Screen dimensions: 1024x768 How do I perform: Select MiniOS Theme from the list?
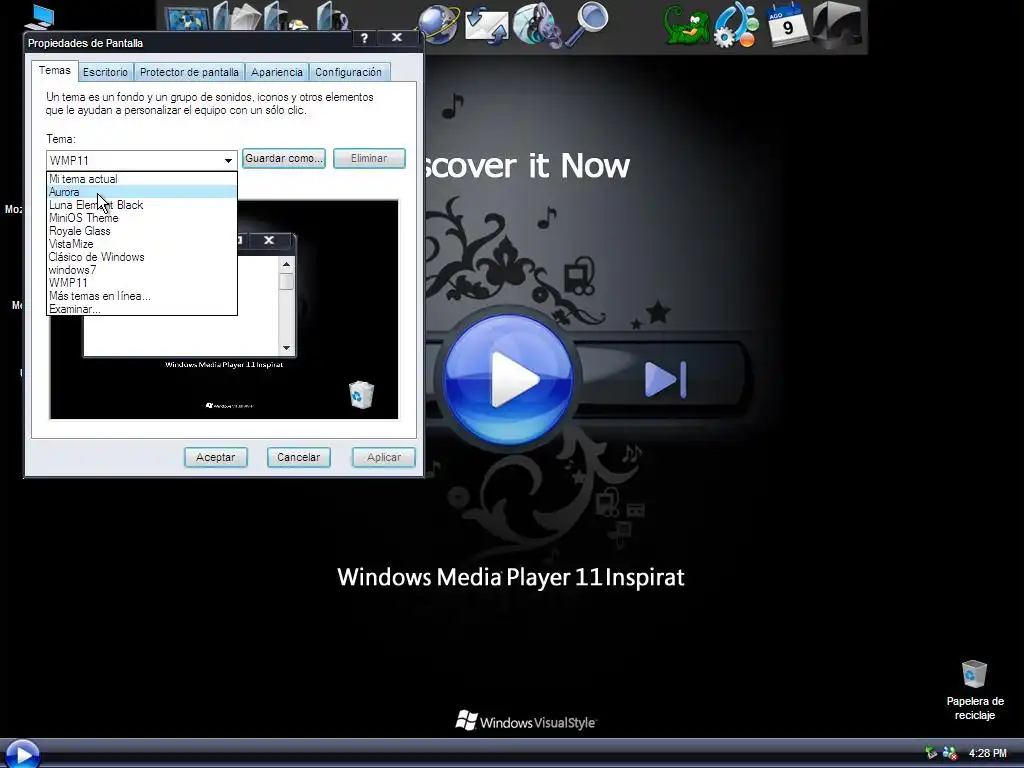click(142, 218)
